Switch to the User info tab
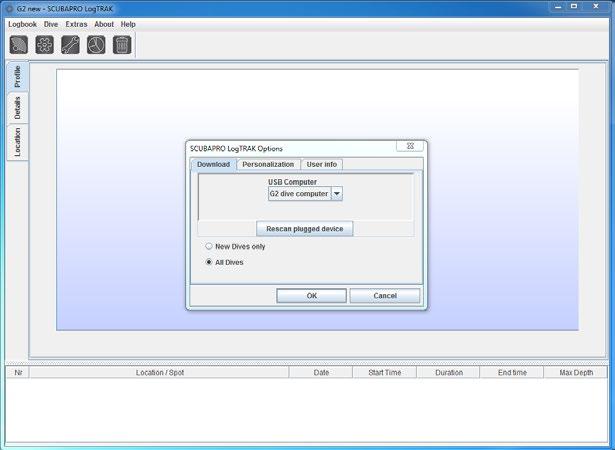The image size is (615, 450). (x=322, y=164)
